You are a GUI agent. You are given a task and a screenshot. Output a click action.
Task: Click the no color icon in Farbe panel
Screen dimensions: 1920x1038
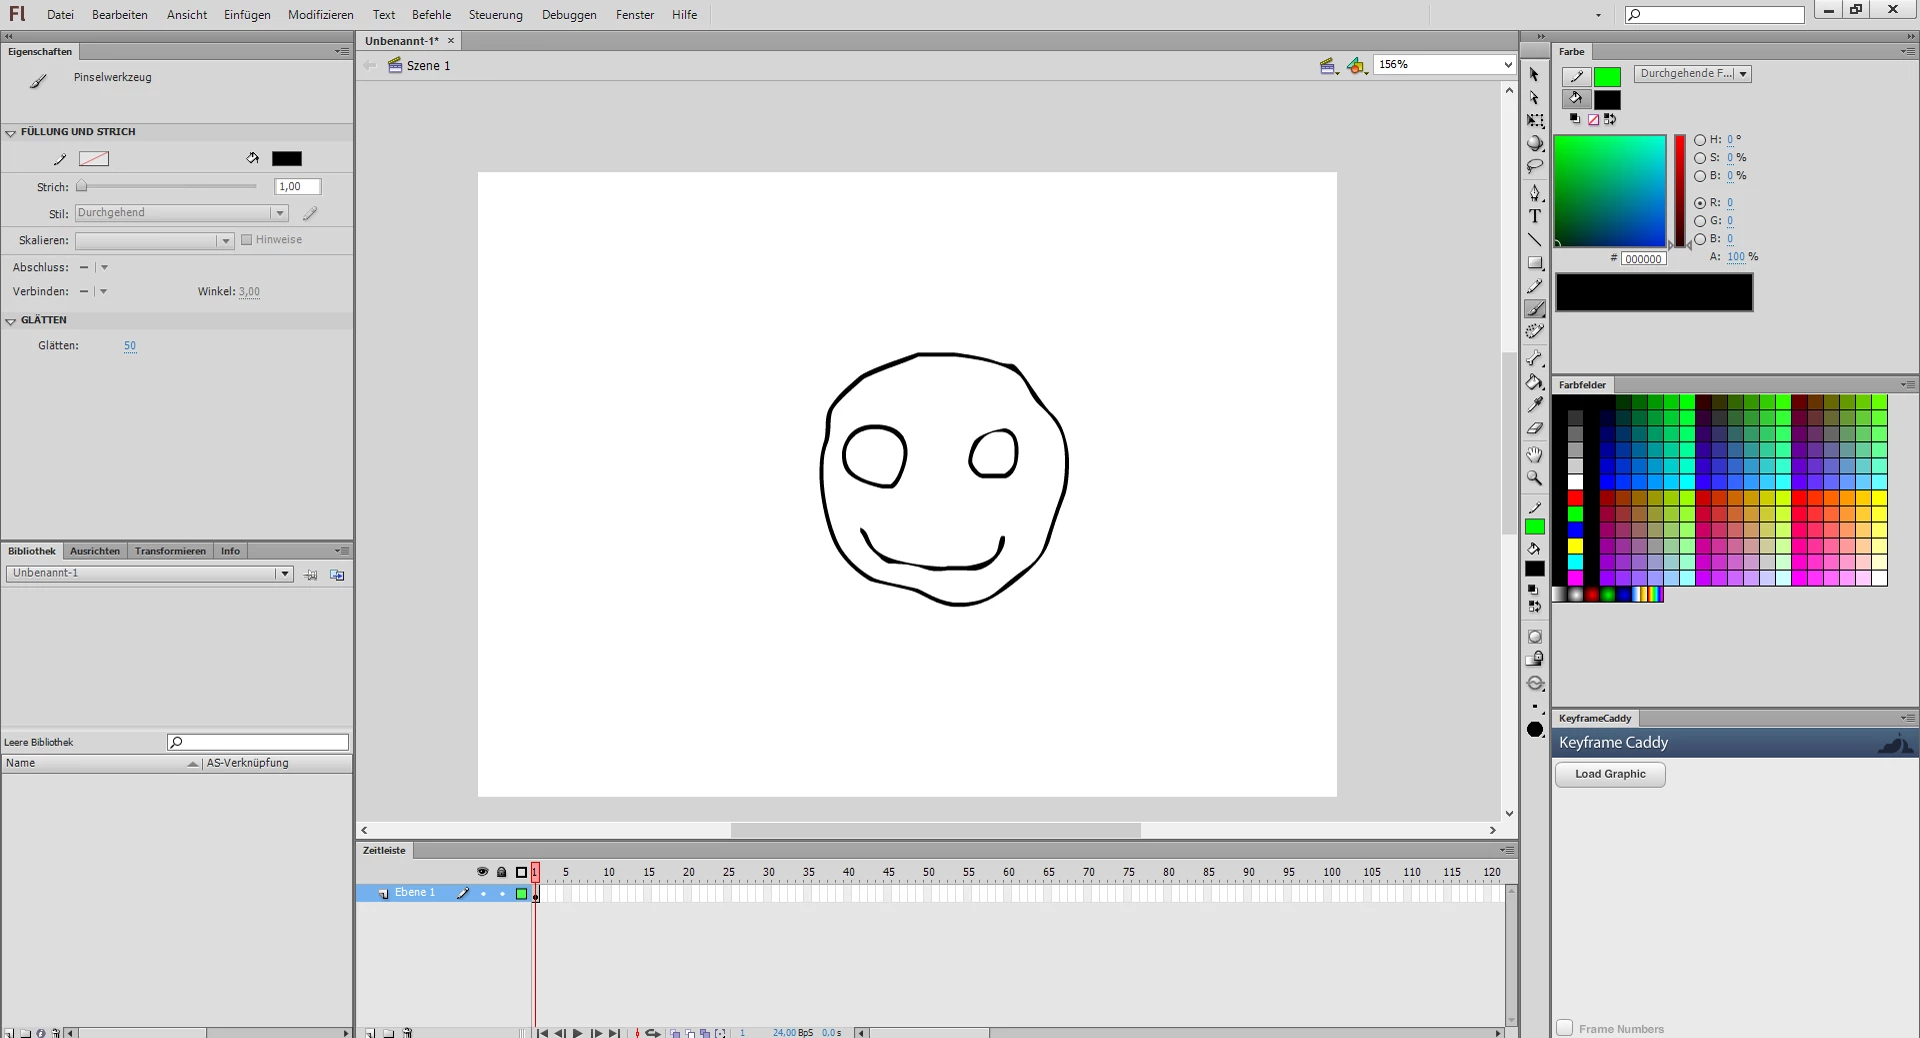tap(1593, 119)
